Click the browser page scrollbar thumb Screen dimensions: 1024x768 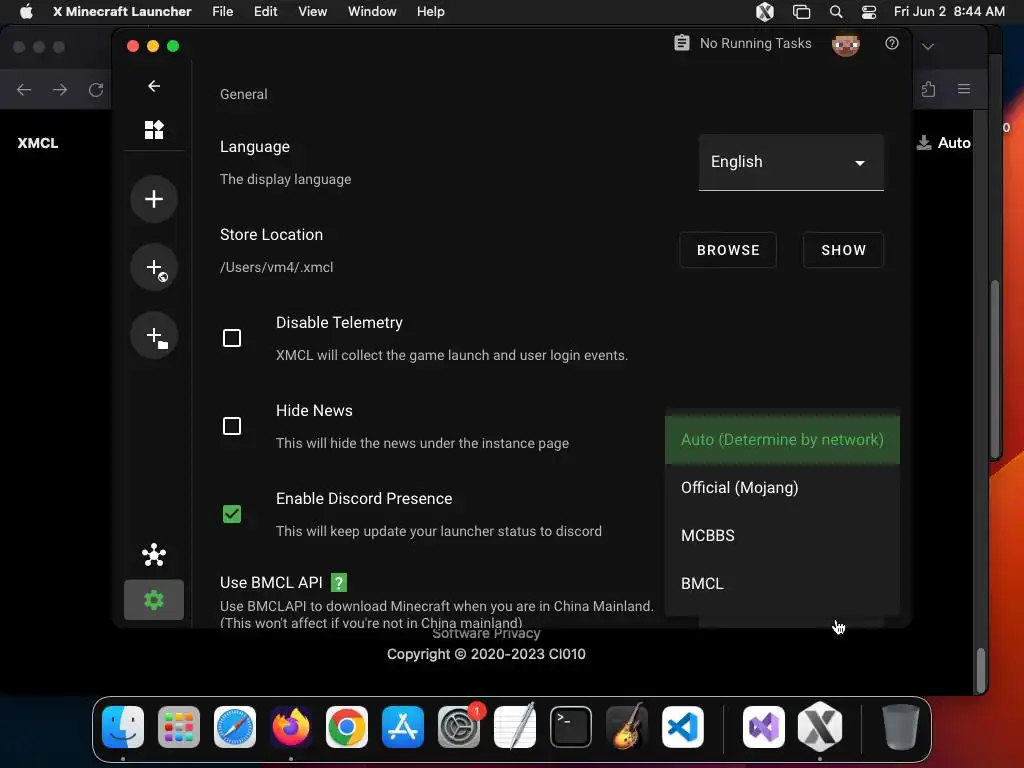click(x=980, y=669)
